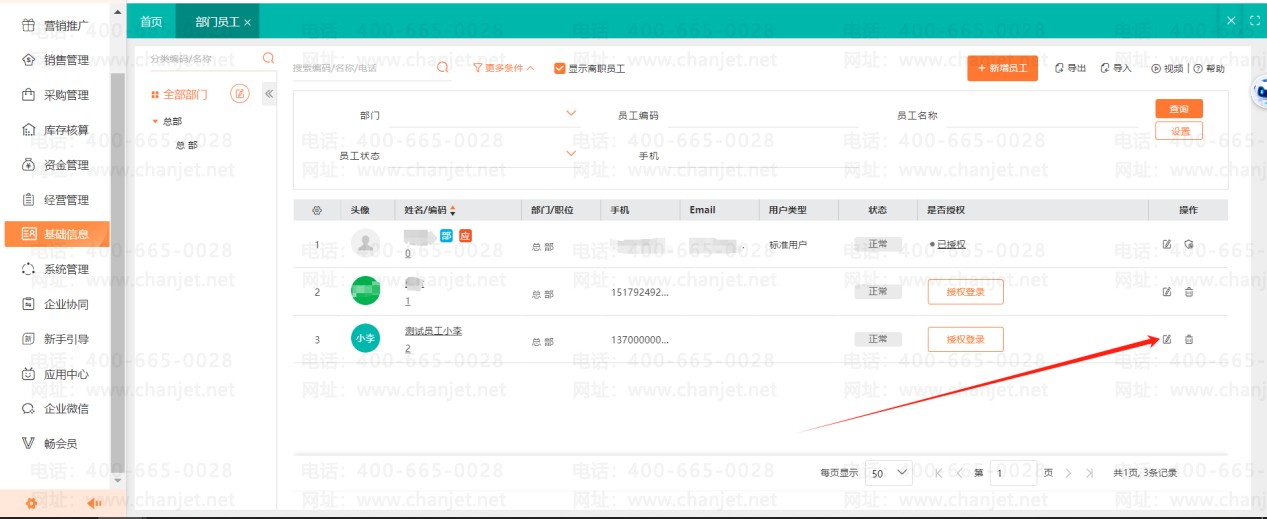Open the 帮助 help link

(1209, 68)
